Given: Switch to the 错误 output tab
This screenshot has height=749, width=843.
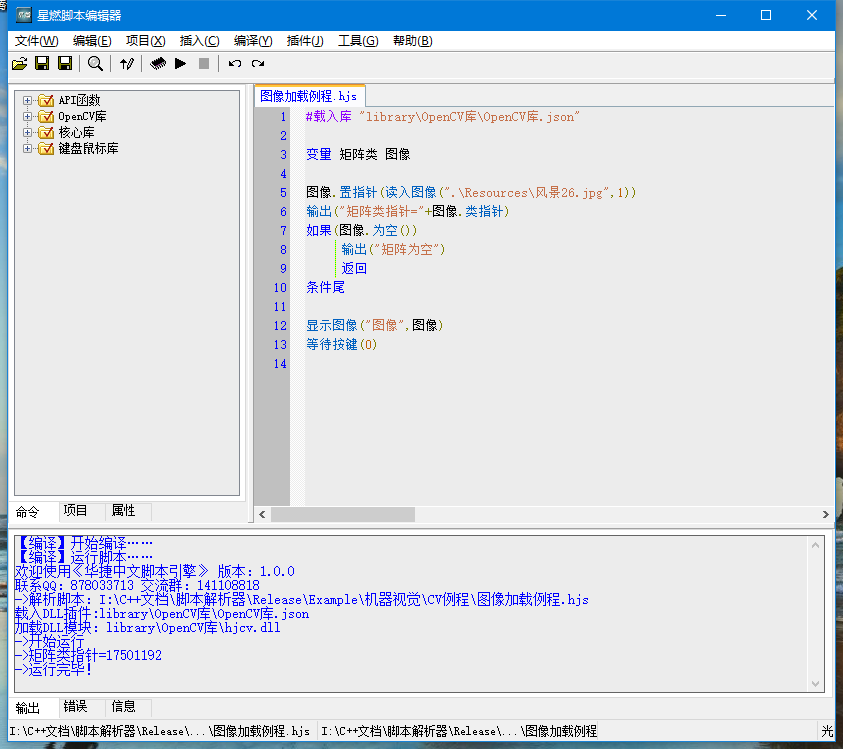Looking at the screenshot, I should 76,707.
